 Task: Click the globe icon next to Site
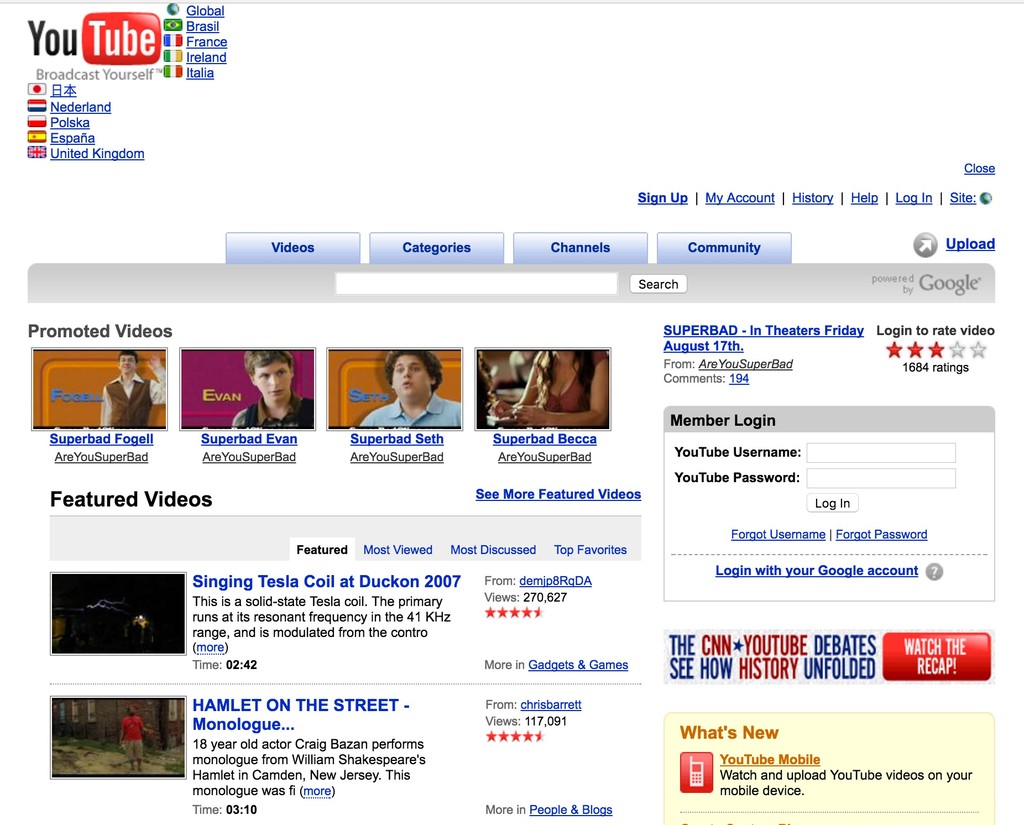coord(985,197)
